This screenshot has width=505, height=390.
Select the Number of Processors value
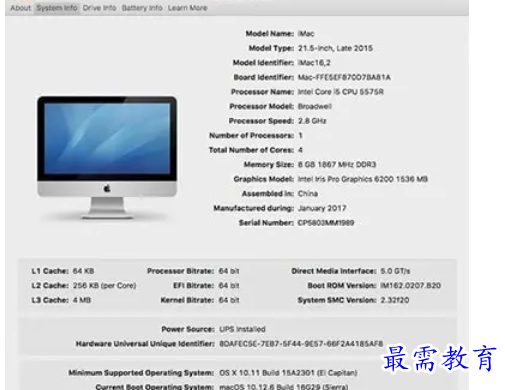click(300, 135)
